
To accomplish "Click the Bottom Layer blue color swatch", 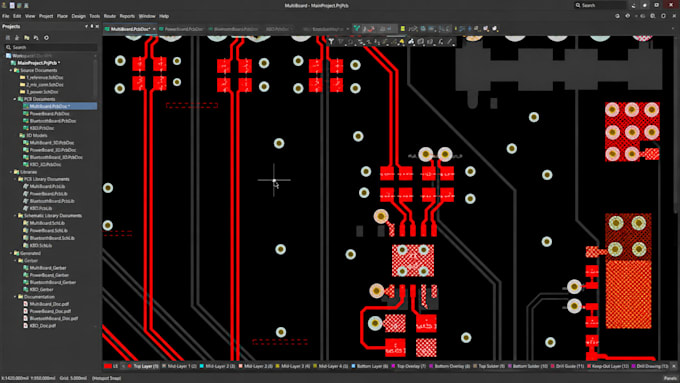I will (x=353, y=366).
